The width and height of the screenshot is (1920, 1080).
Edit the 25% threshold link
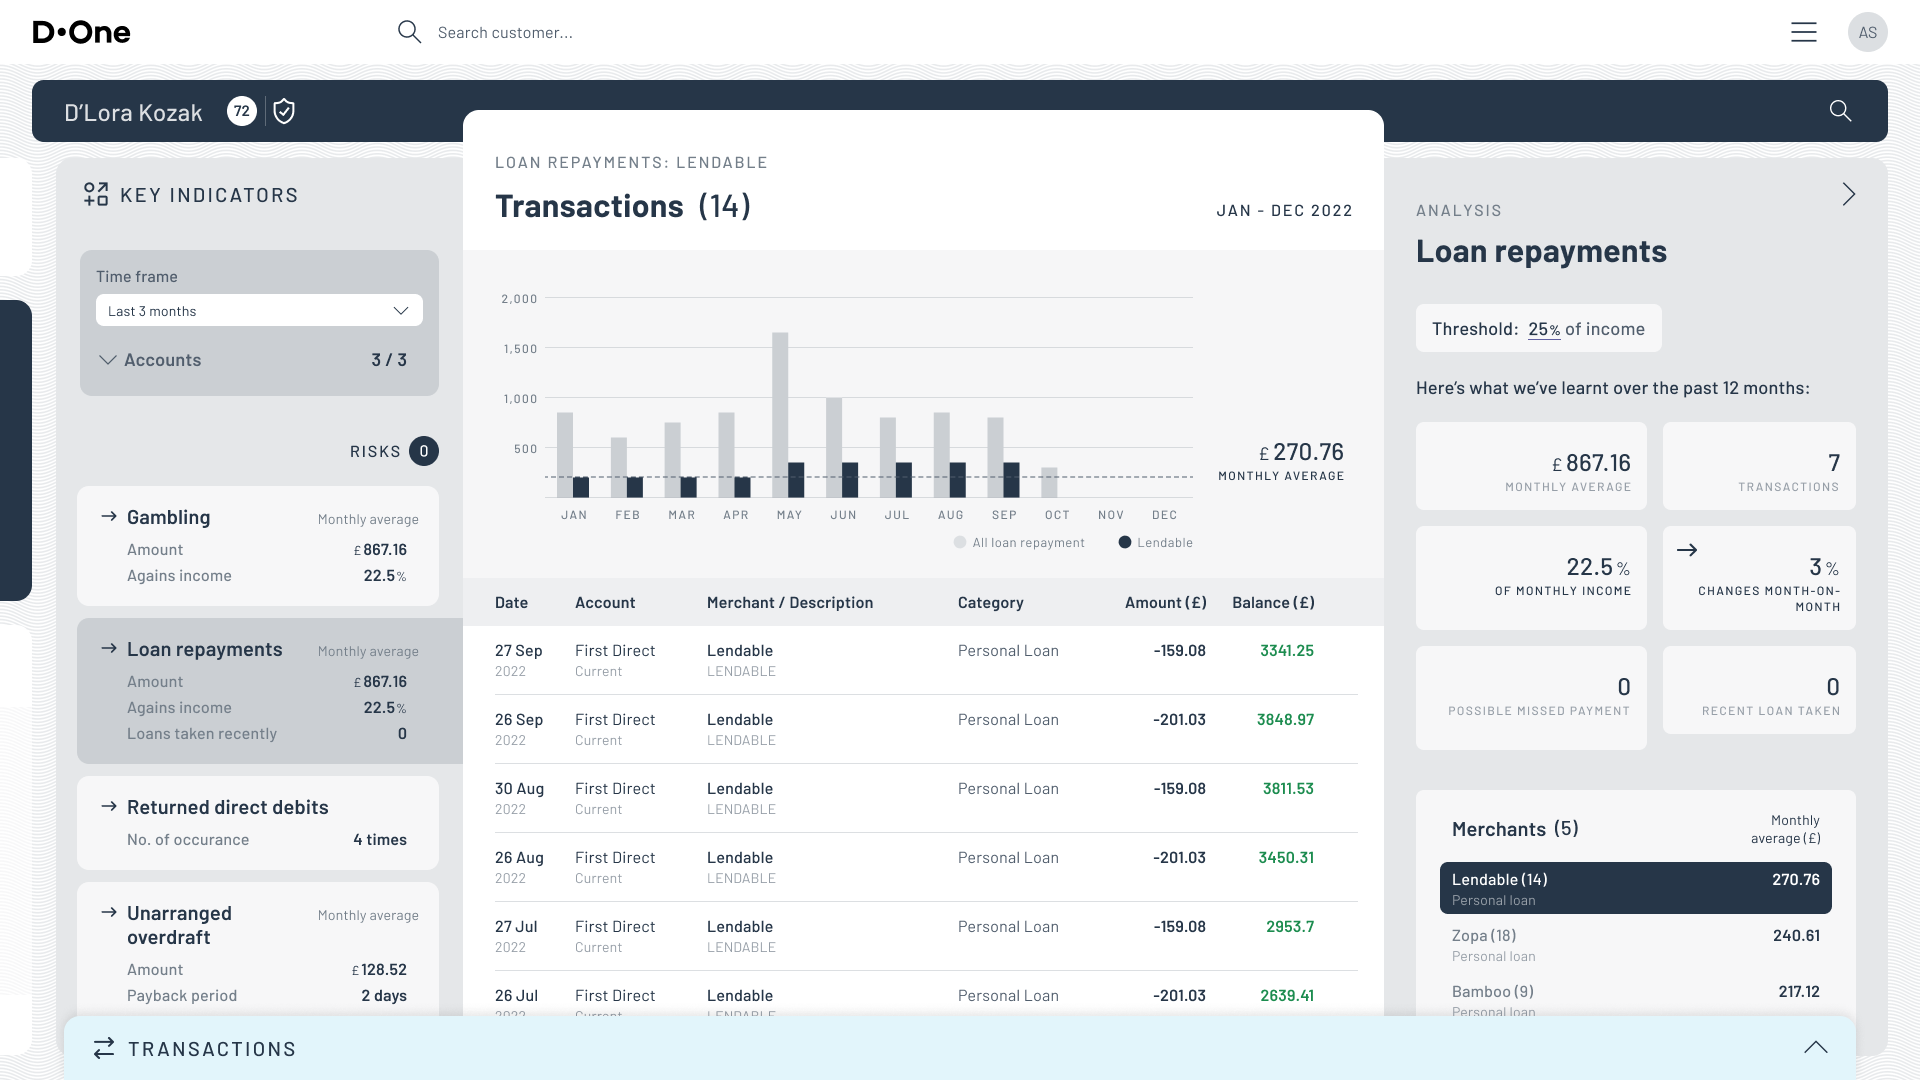(x=1544, y=329)
